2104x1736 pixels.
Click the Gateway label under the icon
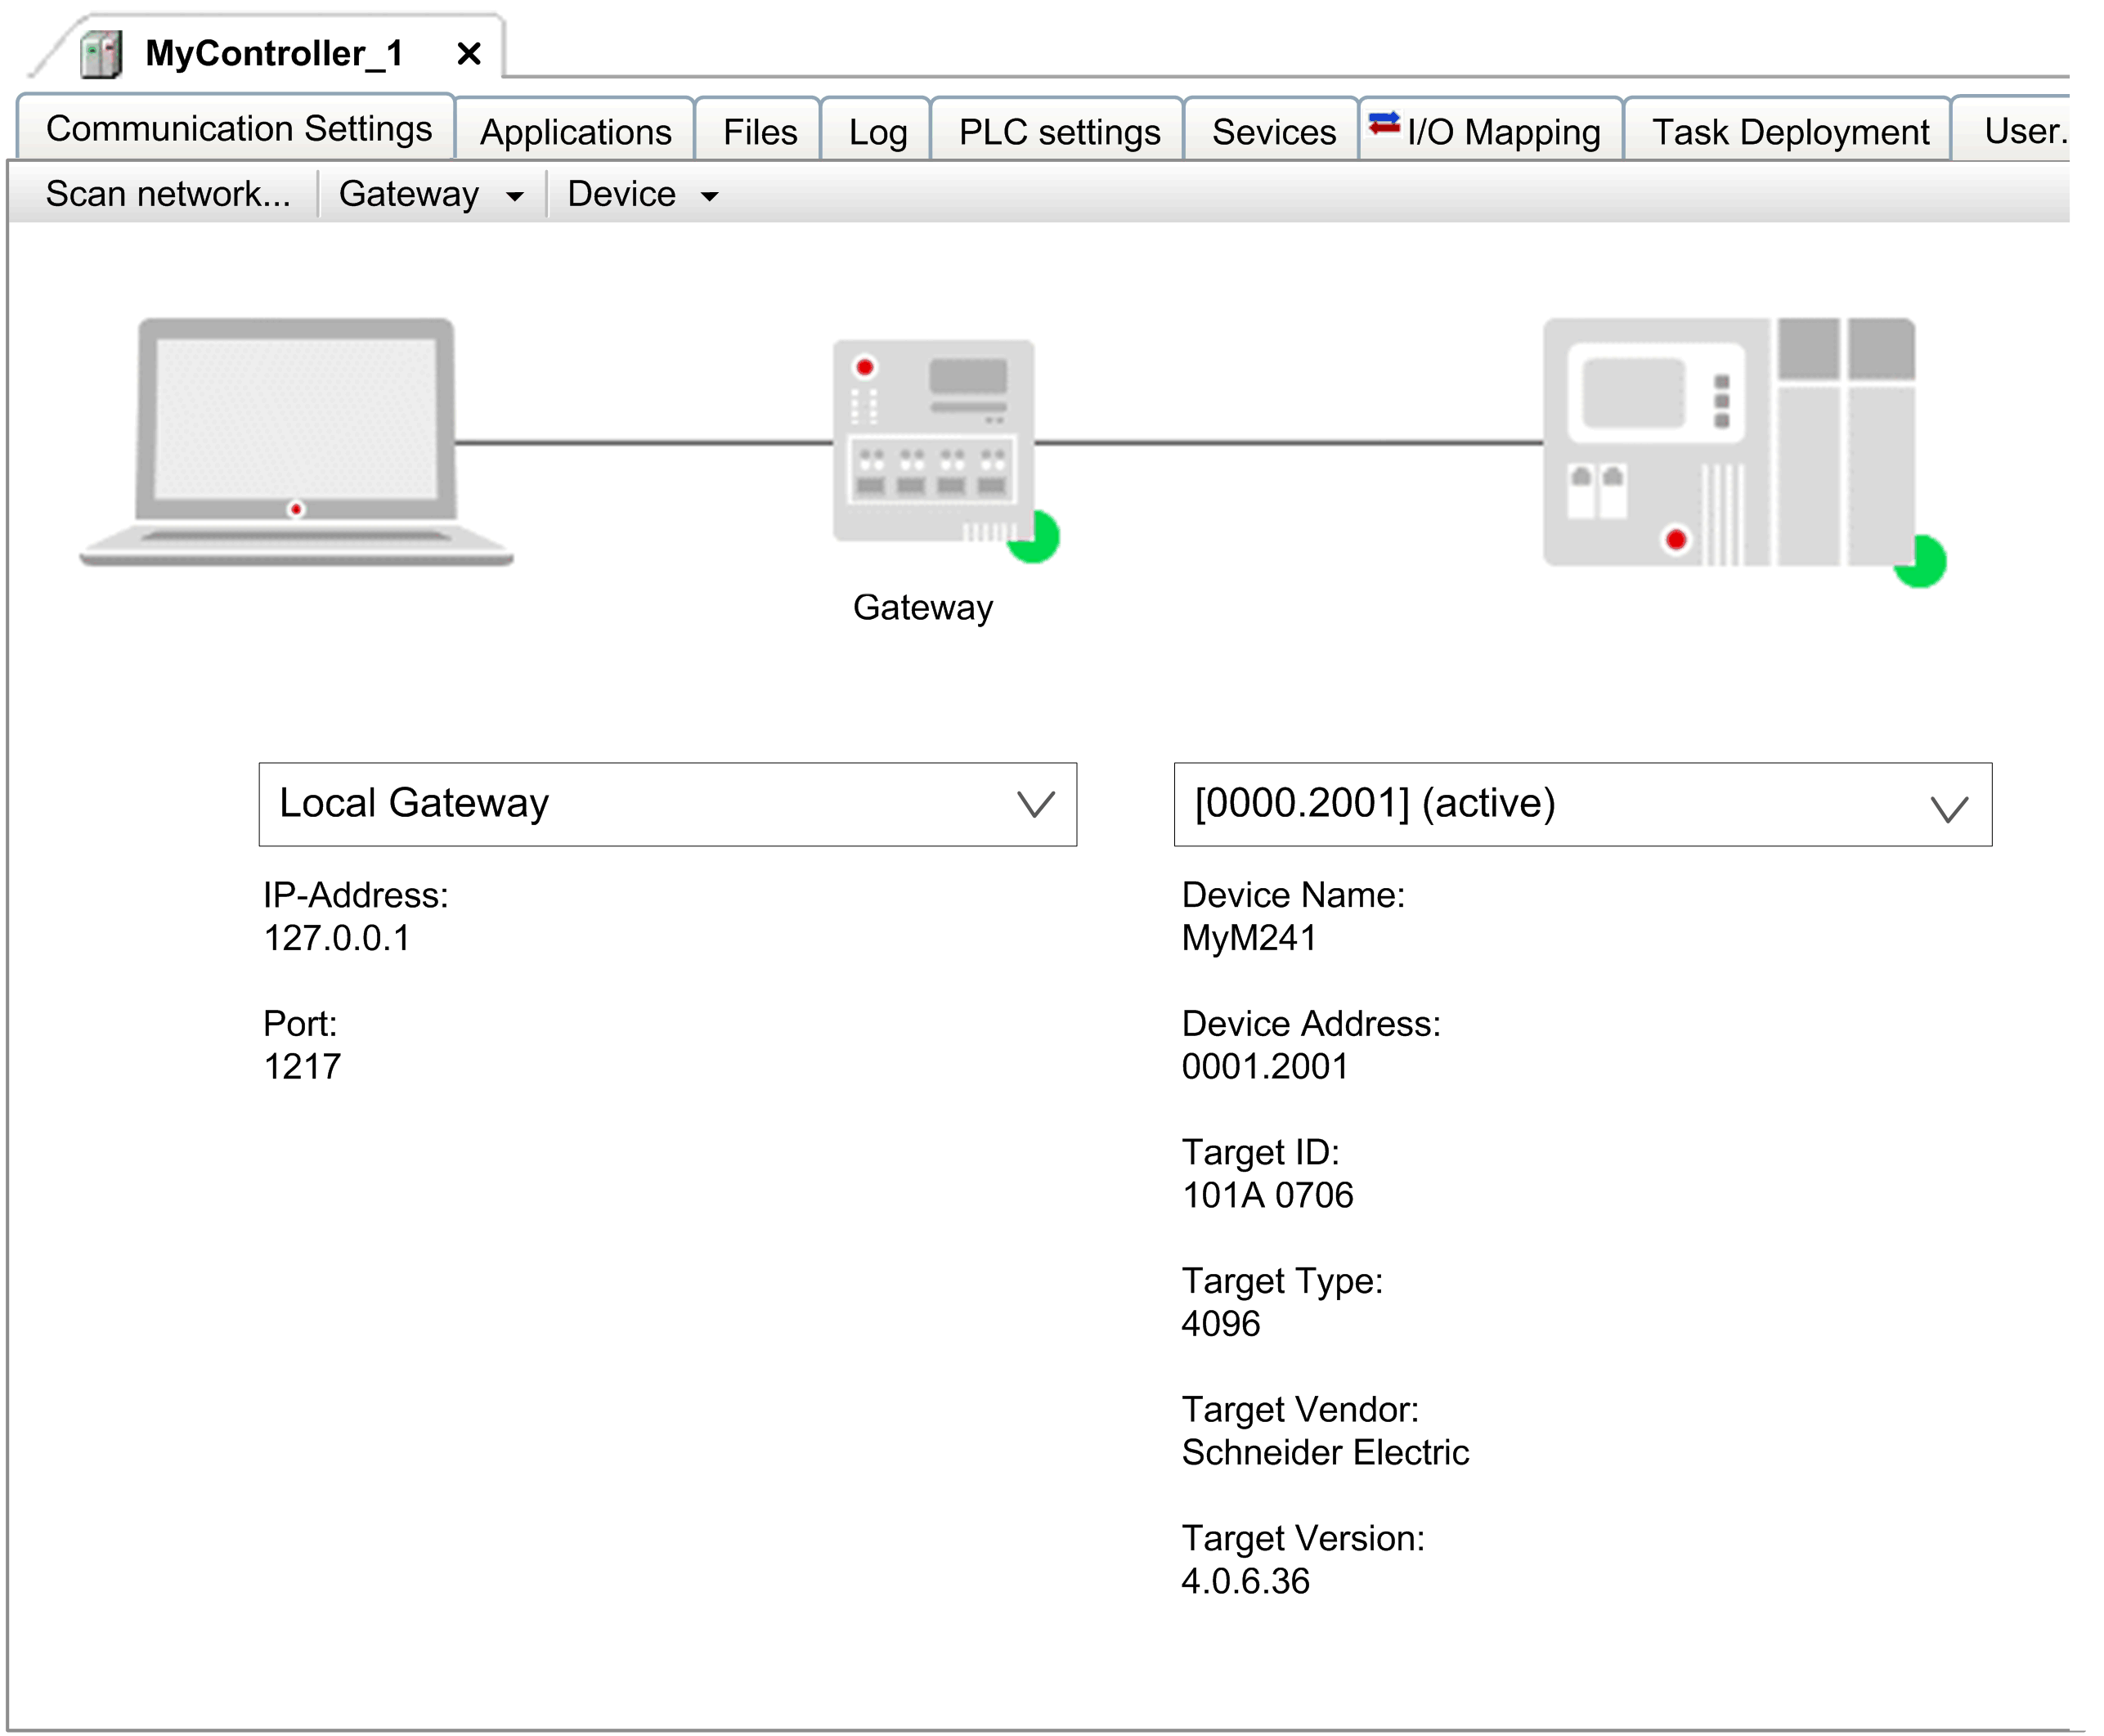pyautogui.click(x=922, y=607)
